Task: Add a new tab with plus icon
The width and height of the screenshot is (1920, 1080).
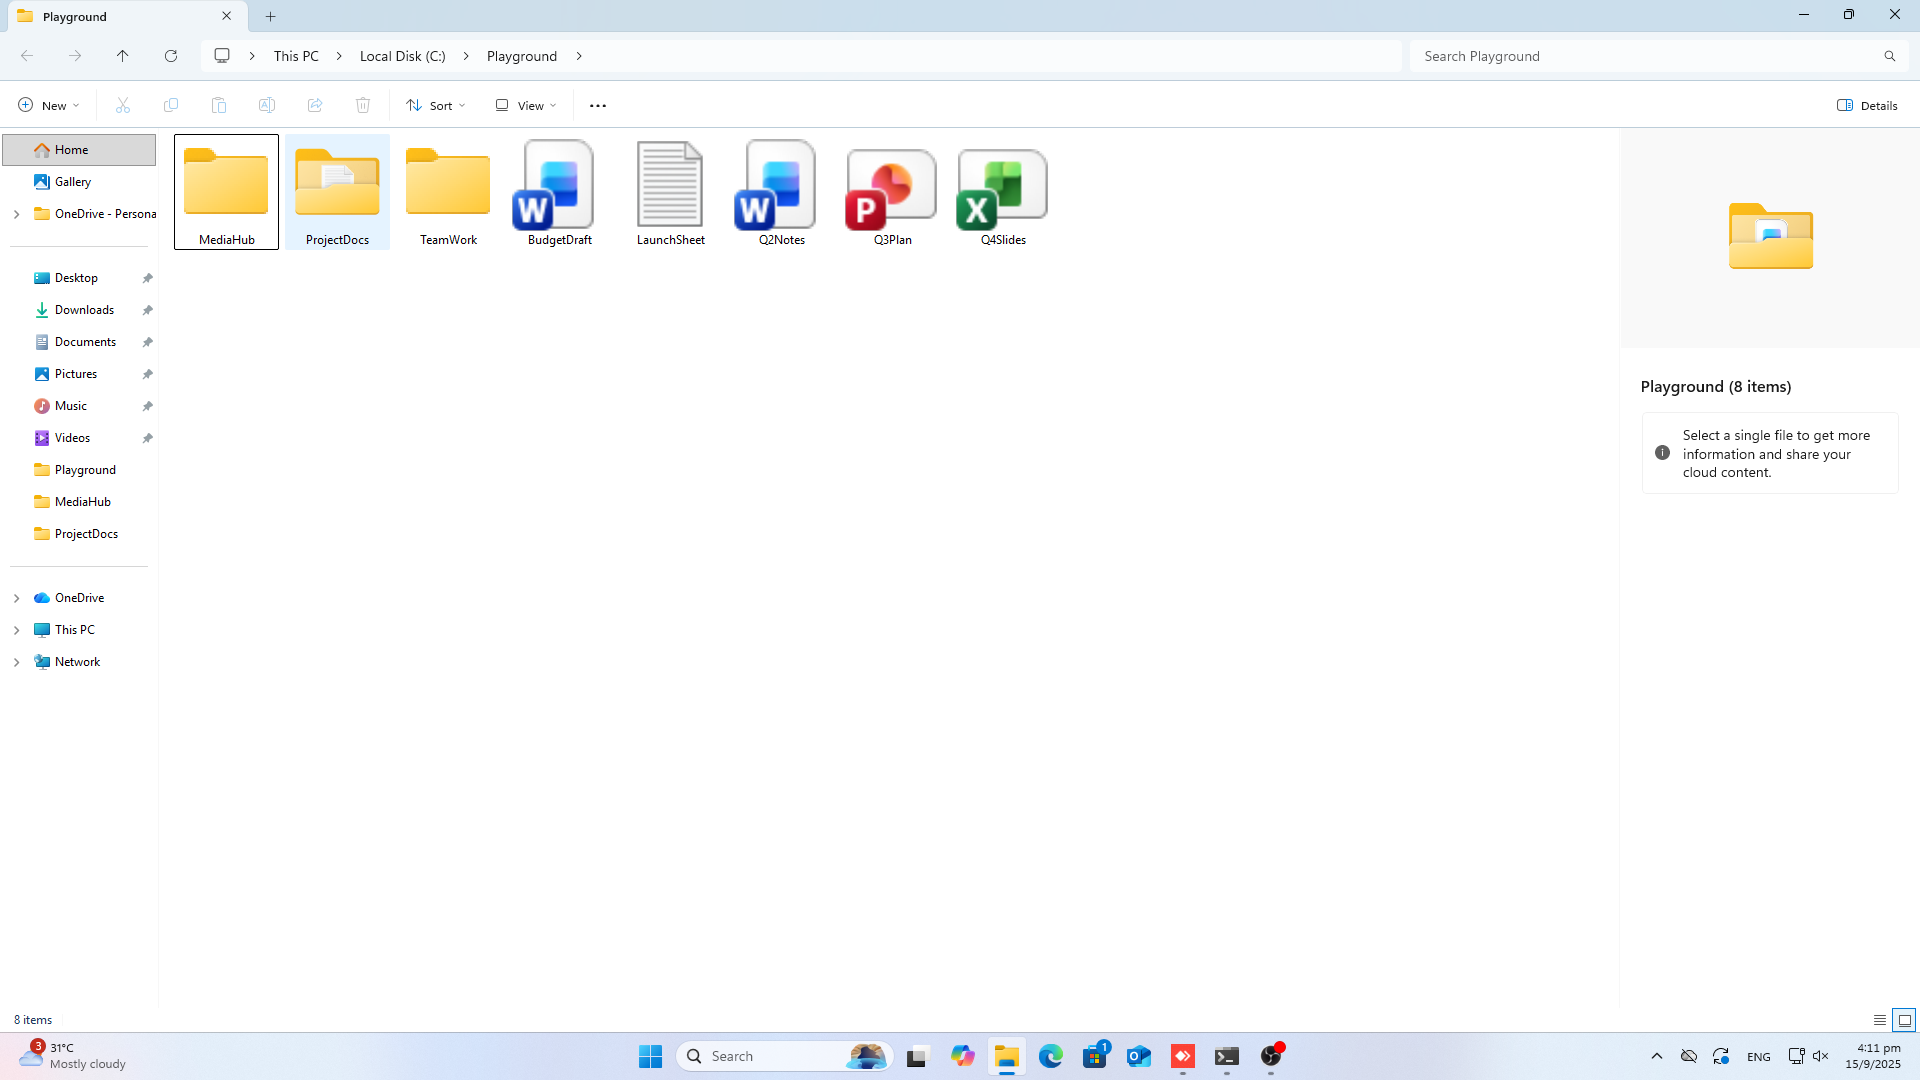Action: 270,16
